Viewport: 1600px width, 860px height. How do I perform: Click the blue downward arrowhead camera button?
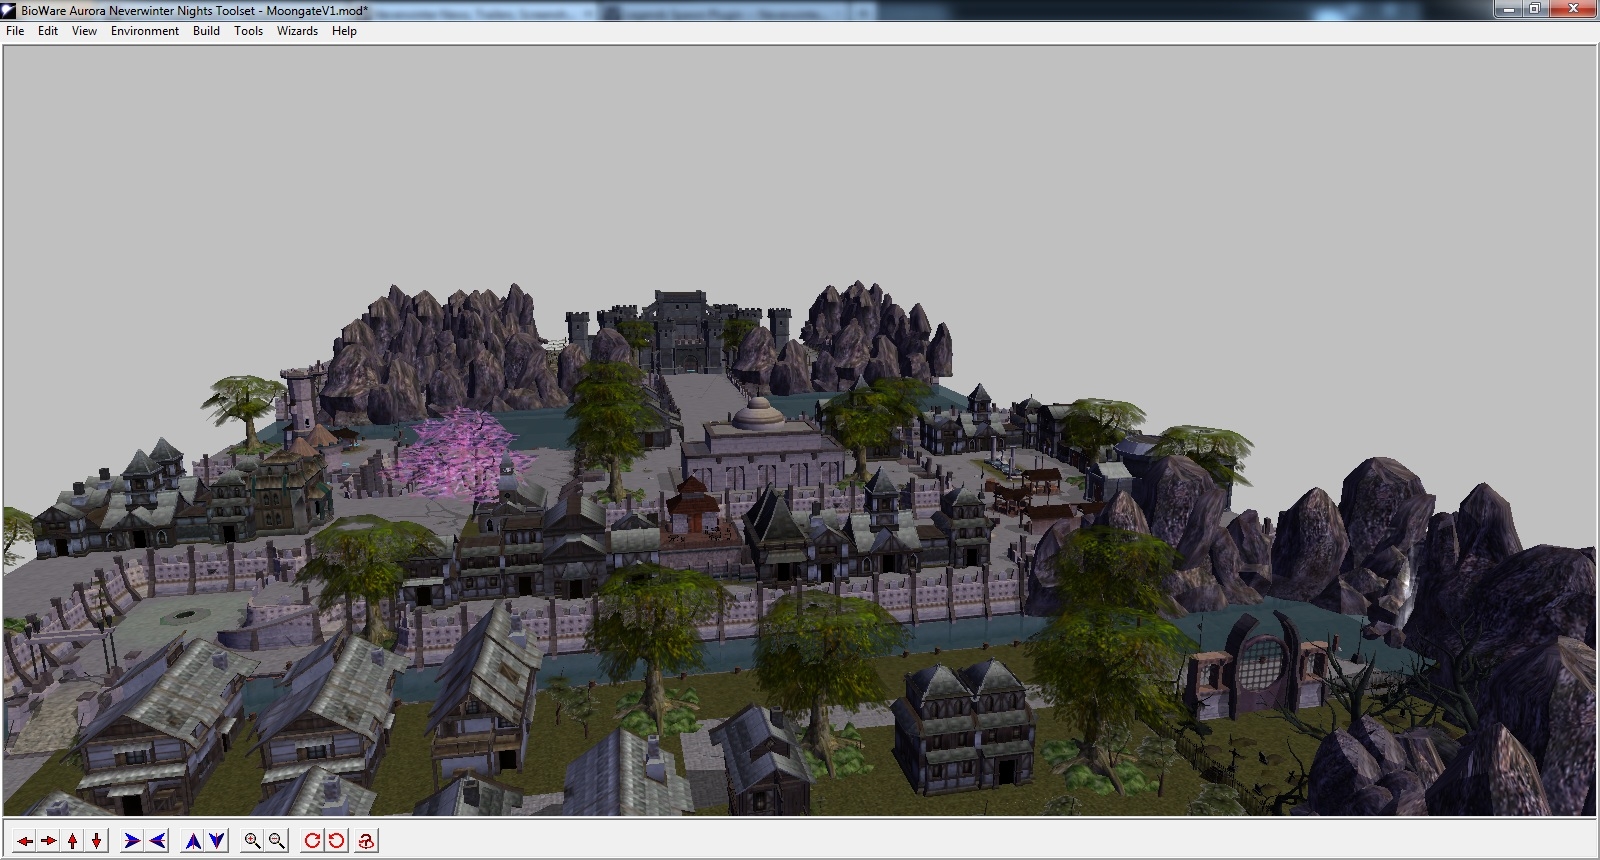pos(217,841)
